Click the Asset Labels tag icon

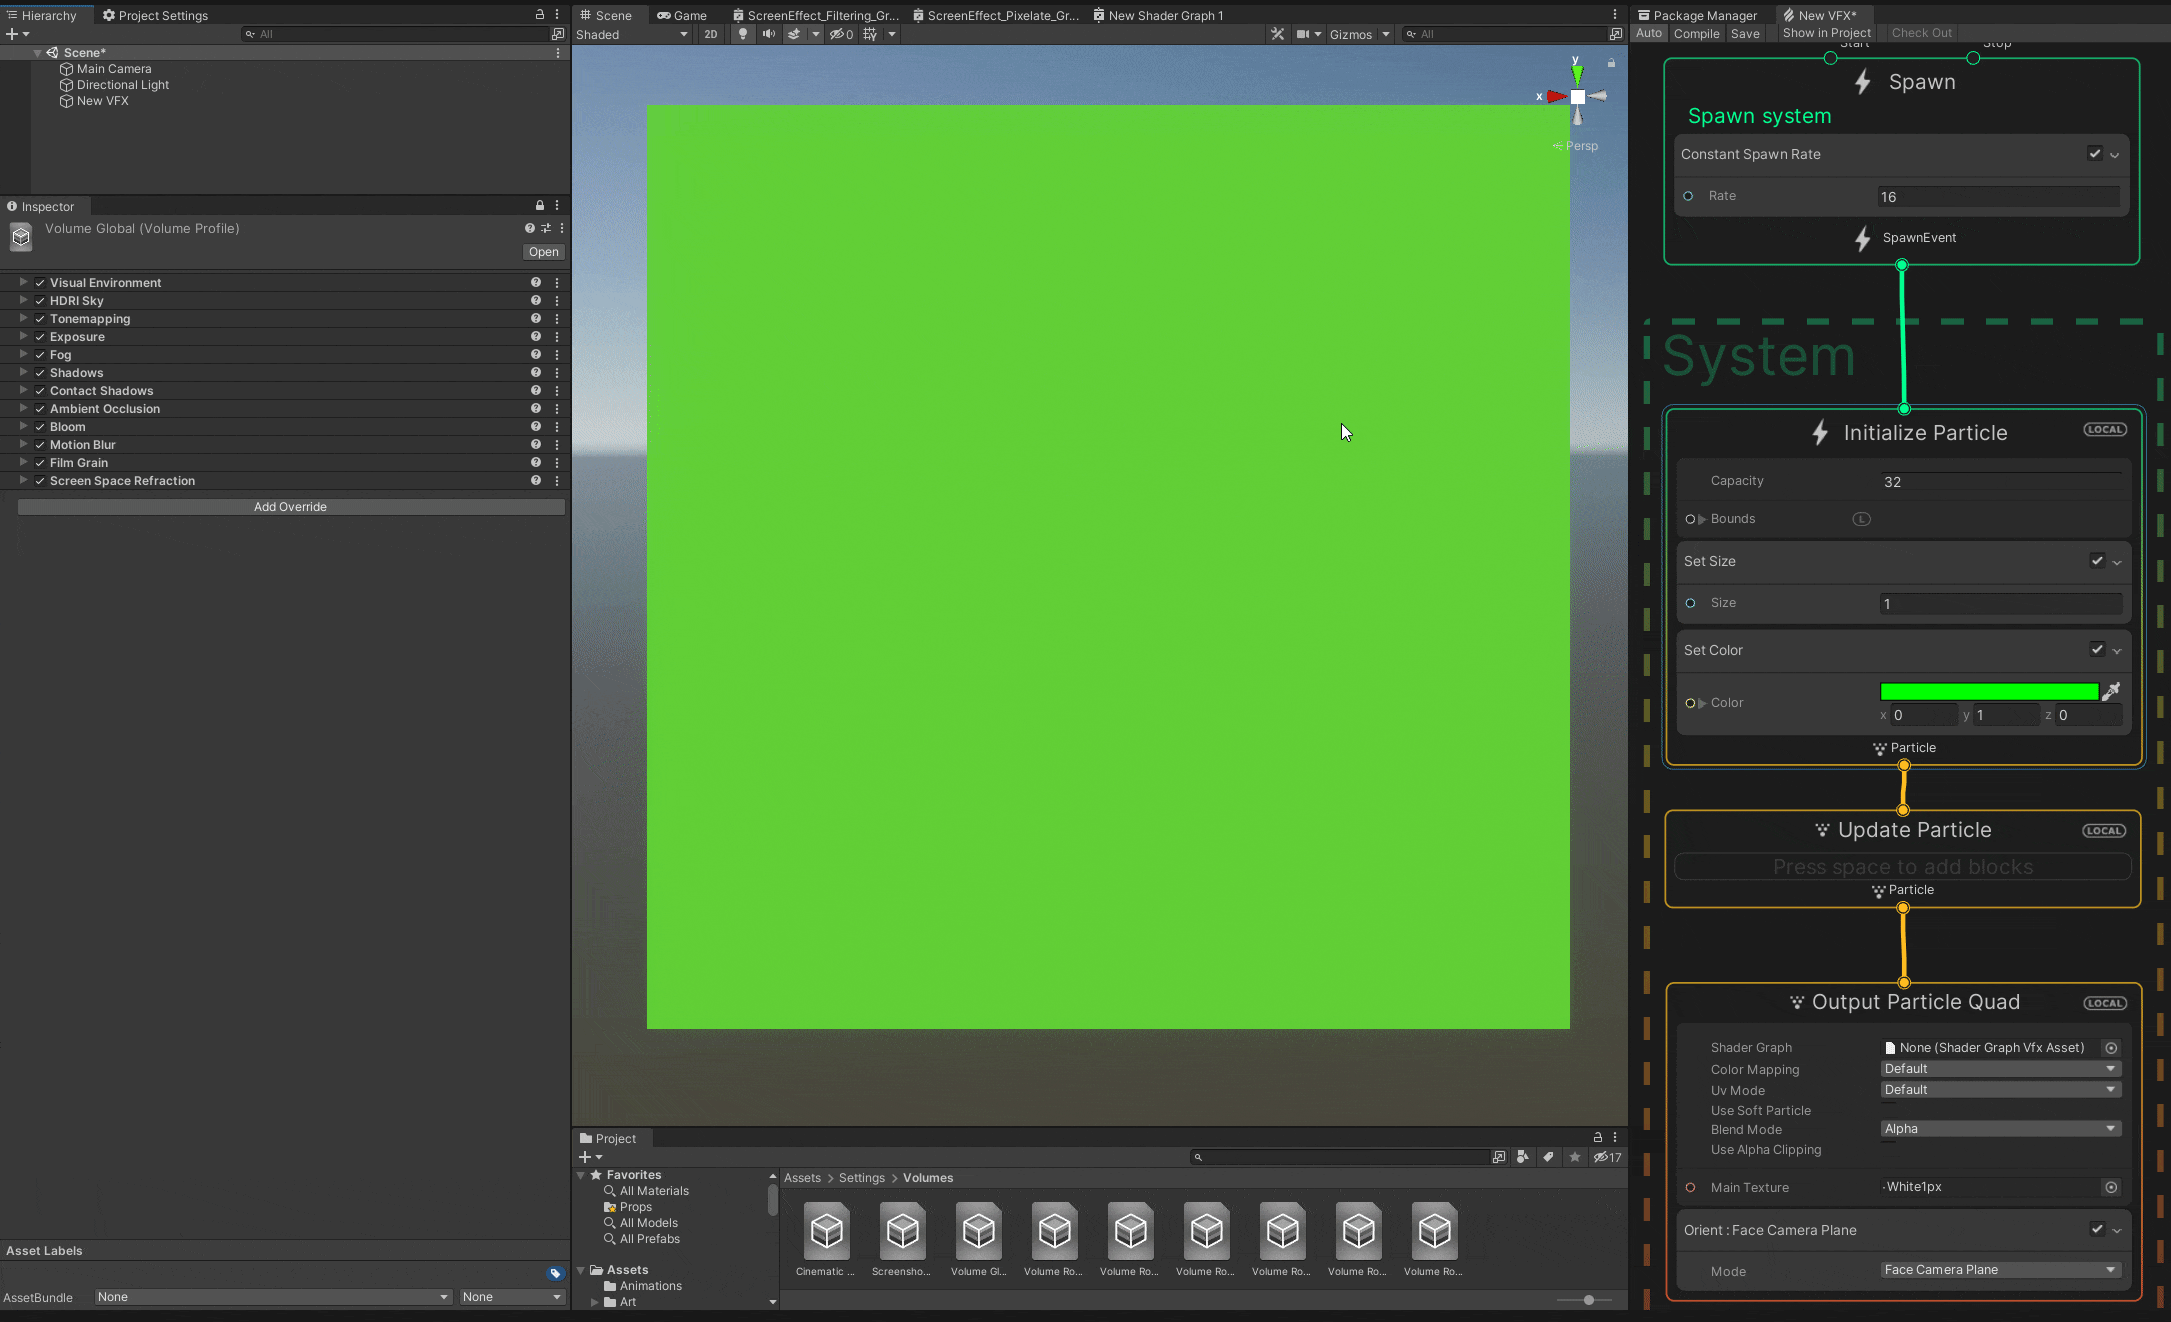[555, 1273]
